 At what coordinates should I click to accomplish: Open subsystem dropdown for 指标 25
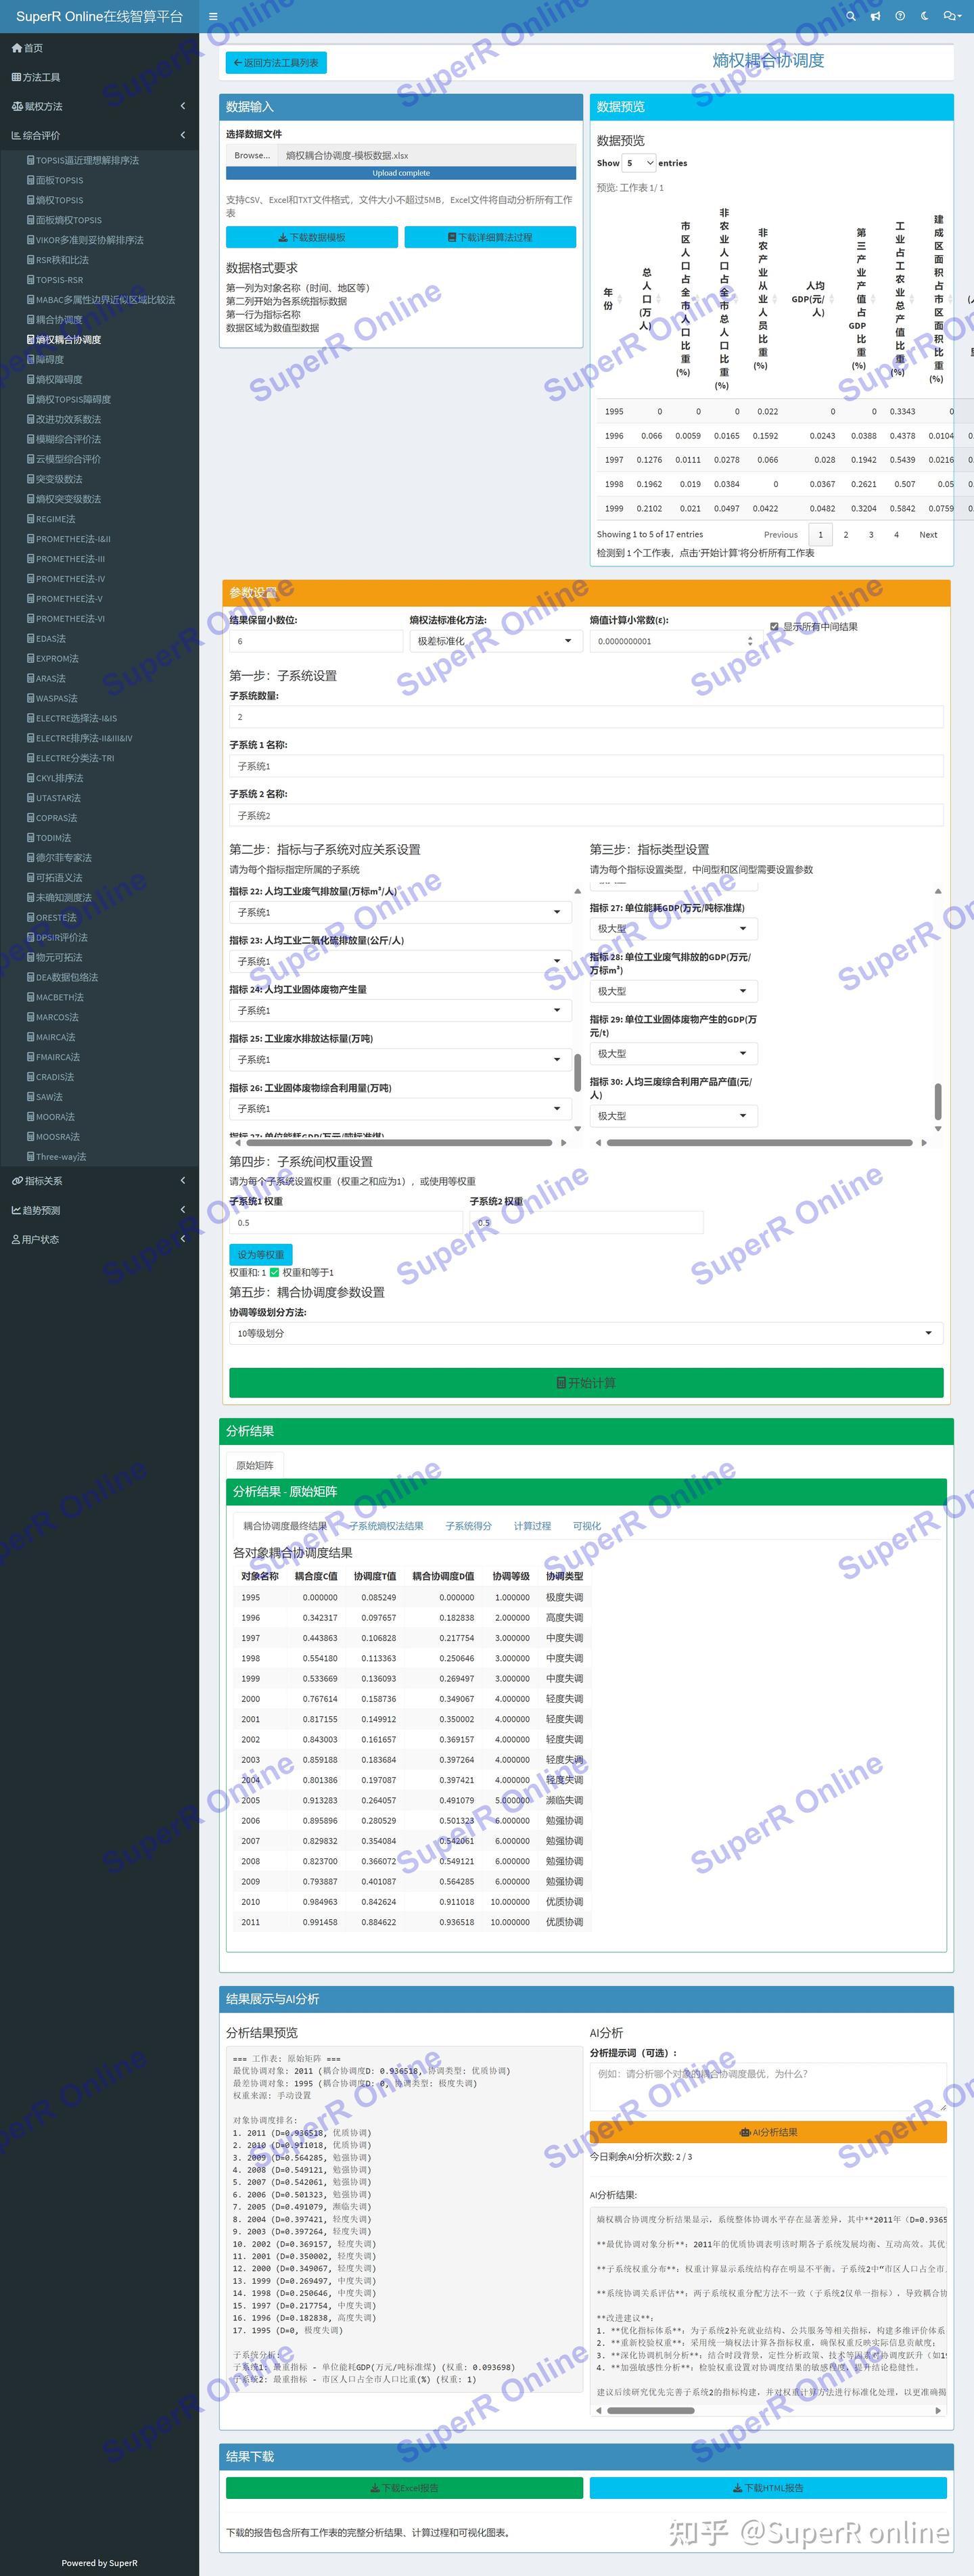pyautogui.click(x=400, y=1059)
